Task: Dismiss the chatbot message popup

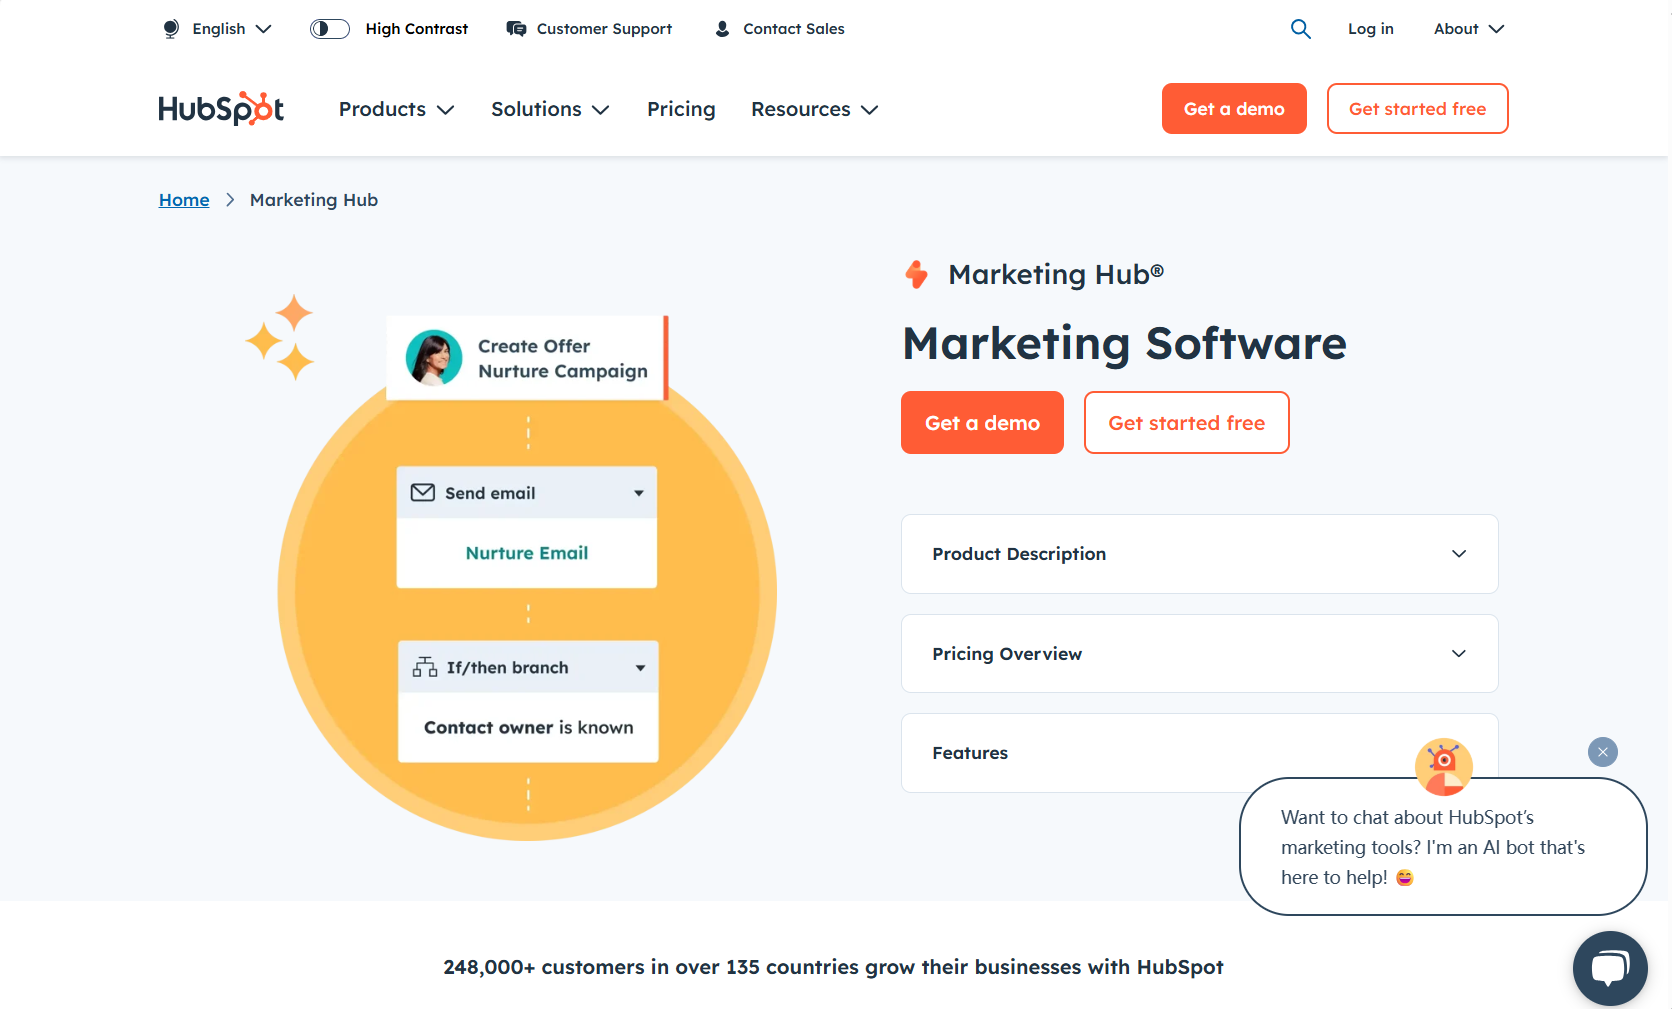Action: (x=1603, y=752)
